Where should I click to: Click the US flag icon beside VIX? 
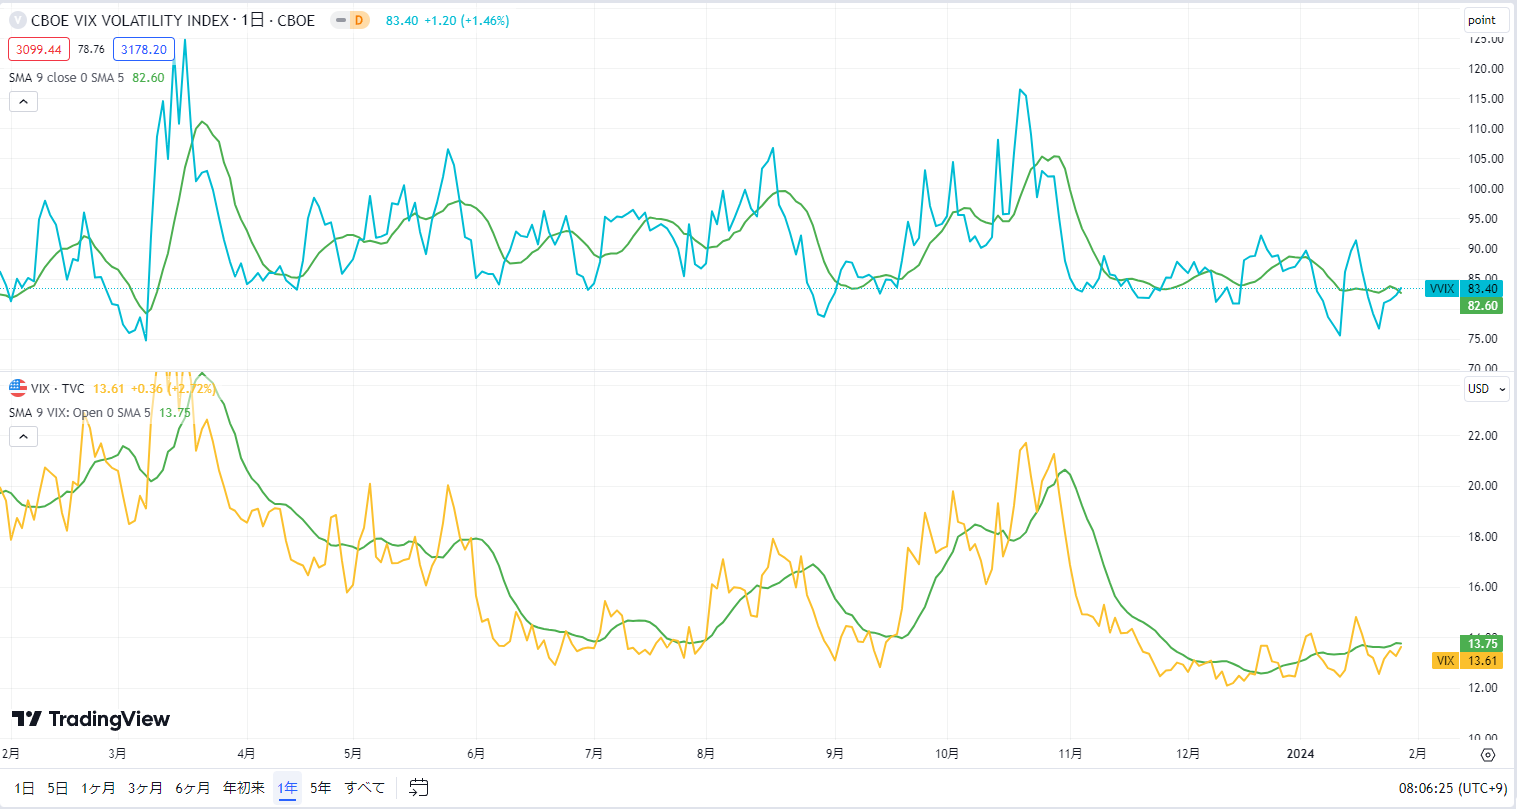pos(17,388)
